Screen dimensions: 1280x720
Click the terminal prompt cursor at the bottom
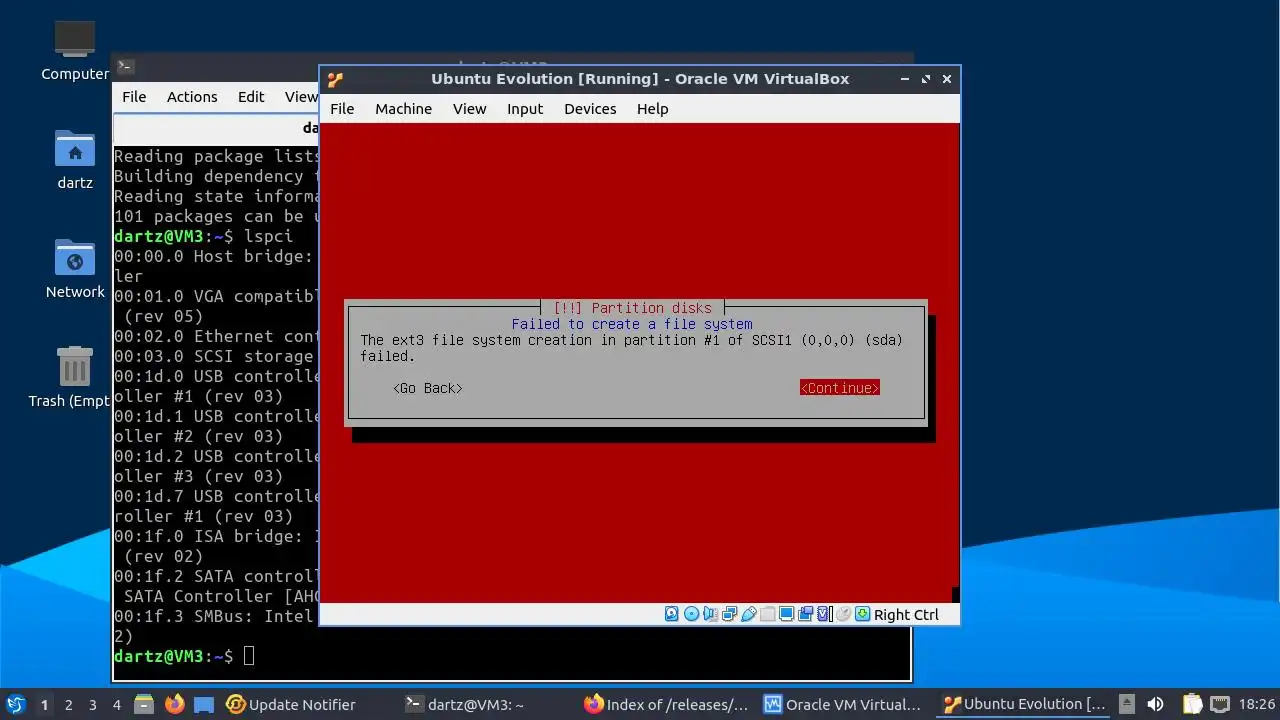(x=249, y=657)
